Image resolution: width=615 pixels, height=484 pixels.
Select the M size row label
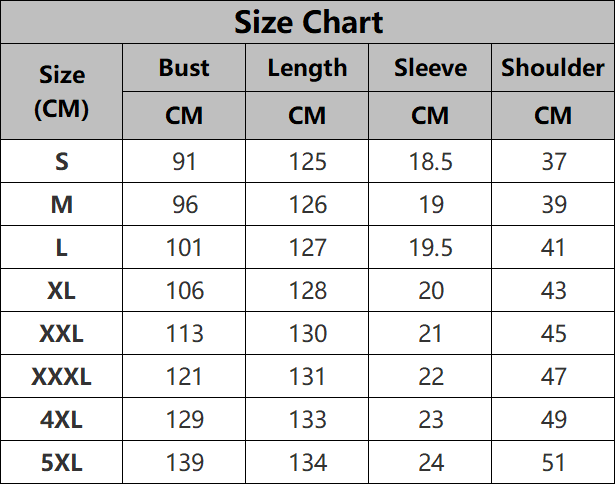pyautogui.click(x=62, y=204)
